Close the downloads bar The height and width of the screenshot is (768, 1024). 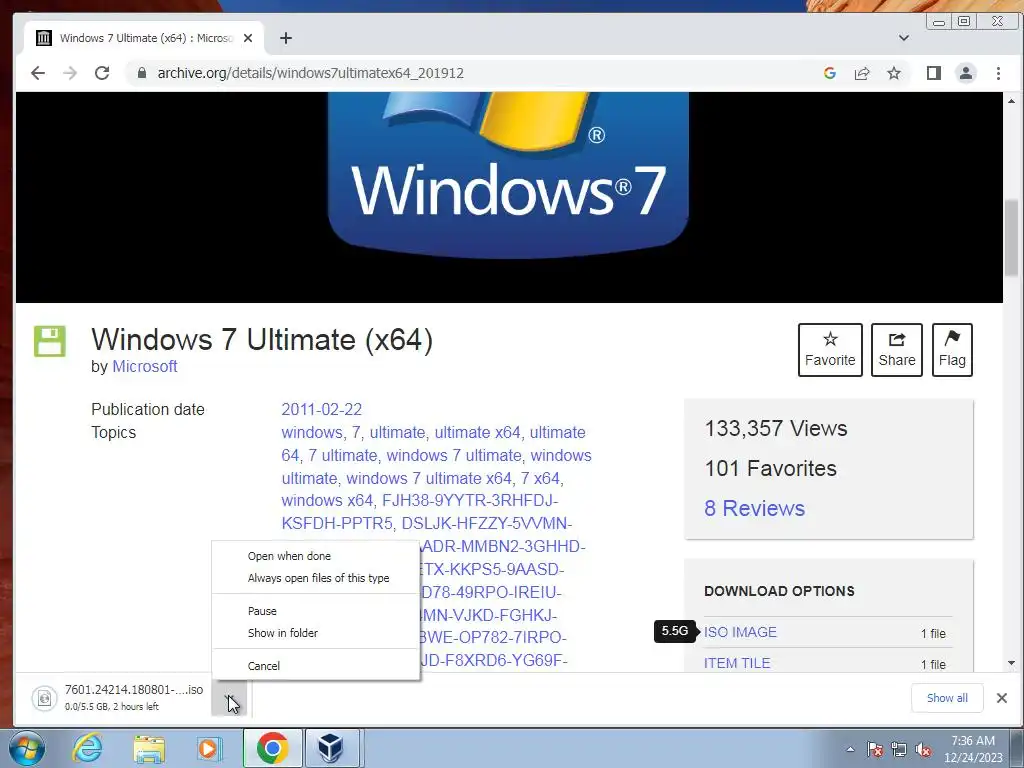(1002, 698)
